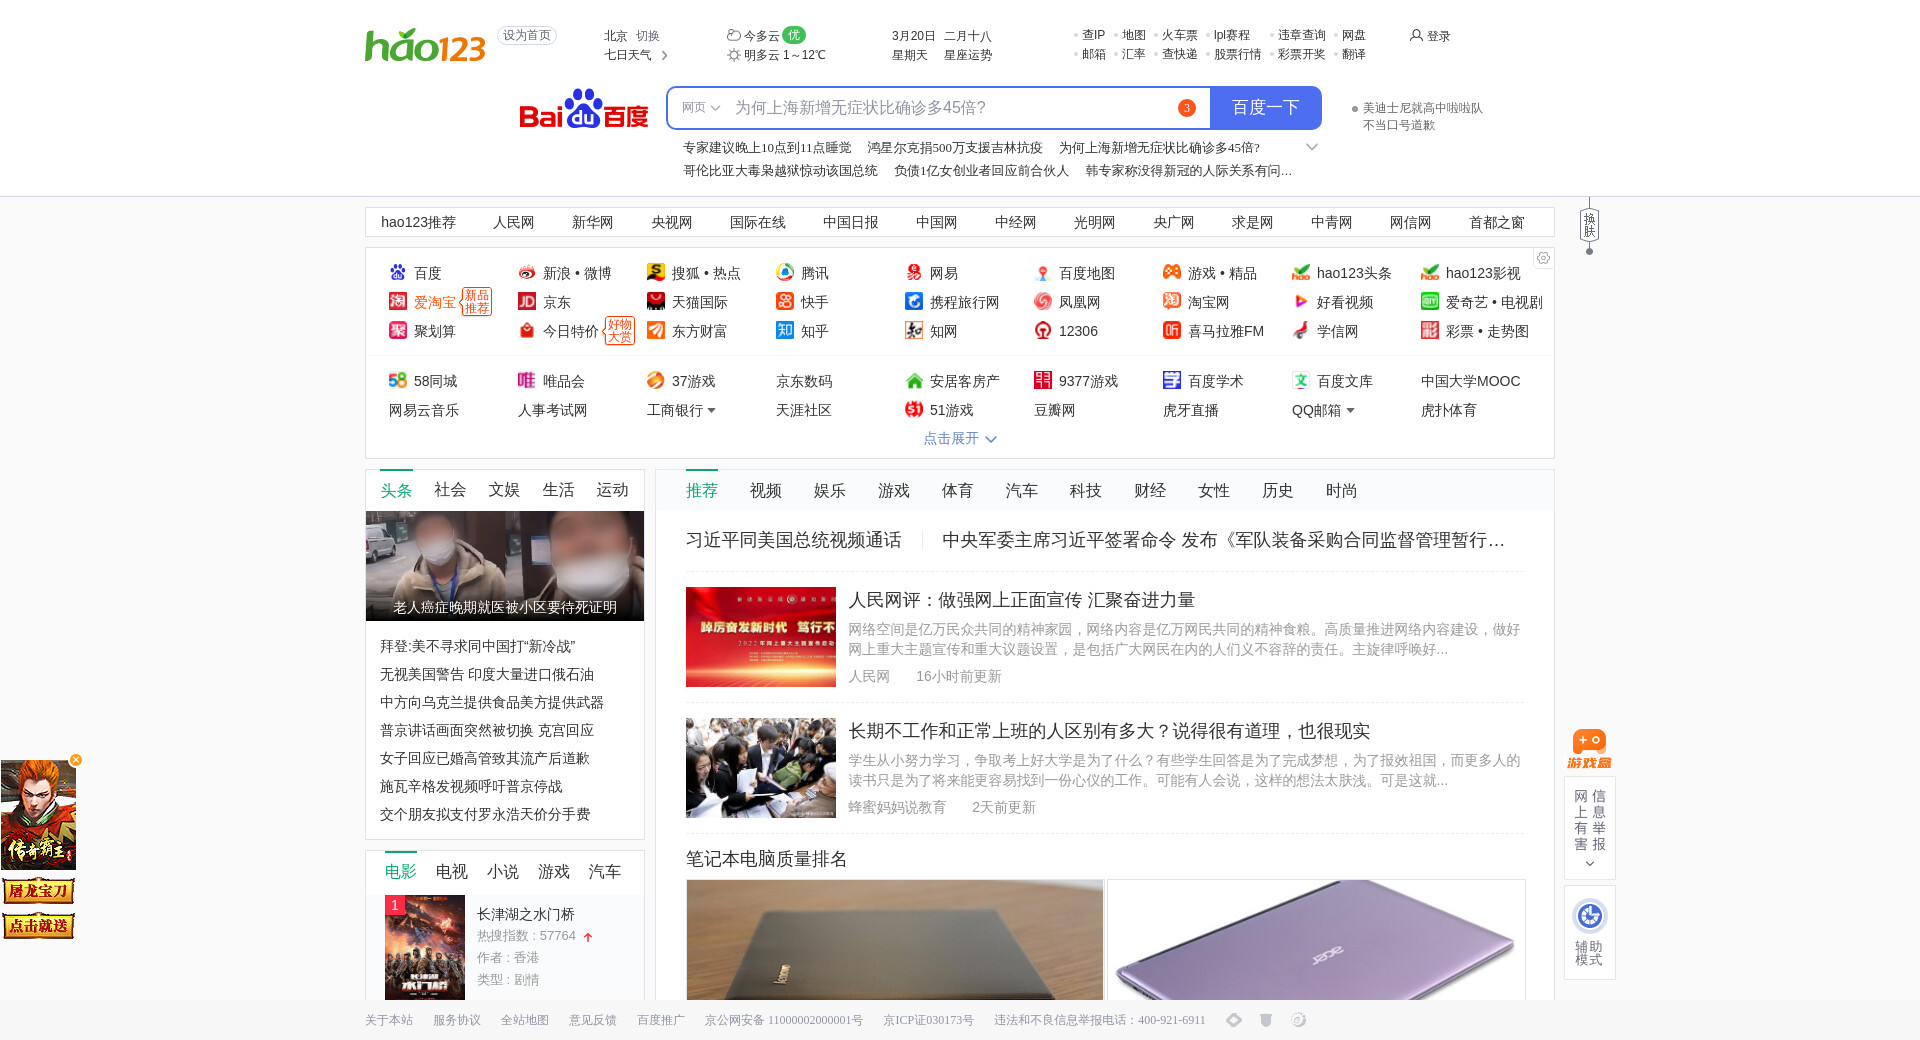
Task: Switch to the 社会 news tab
Action: (x=450, y=490)
